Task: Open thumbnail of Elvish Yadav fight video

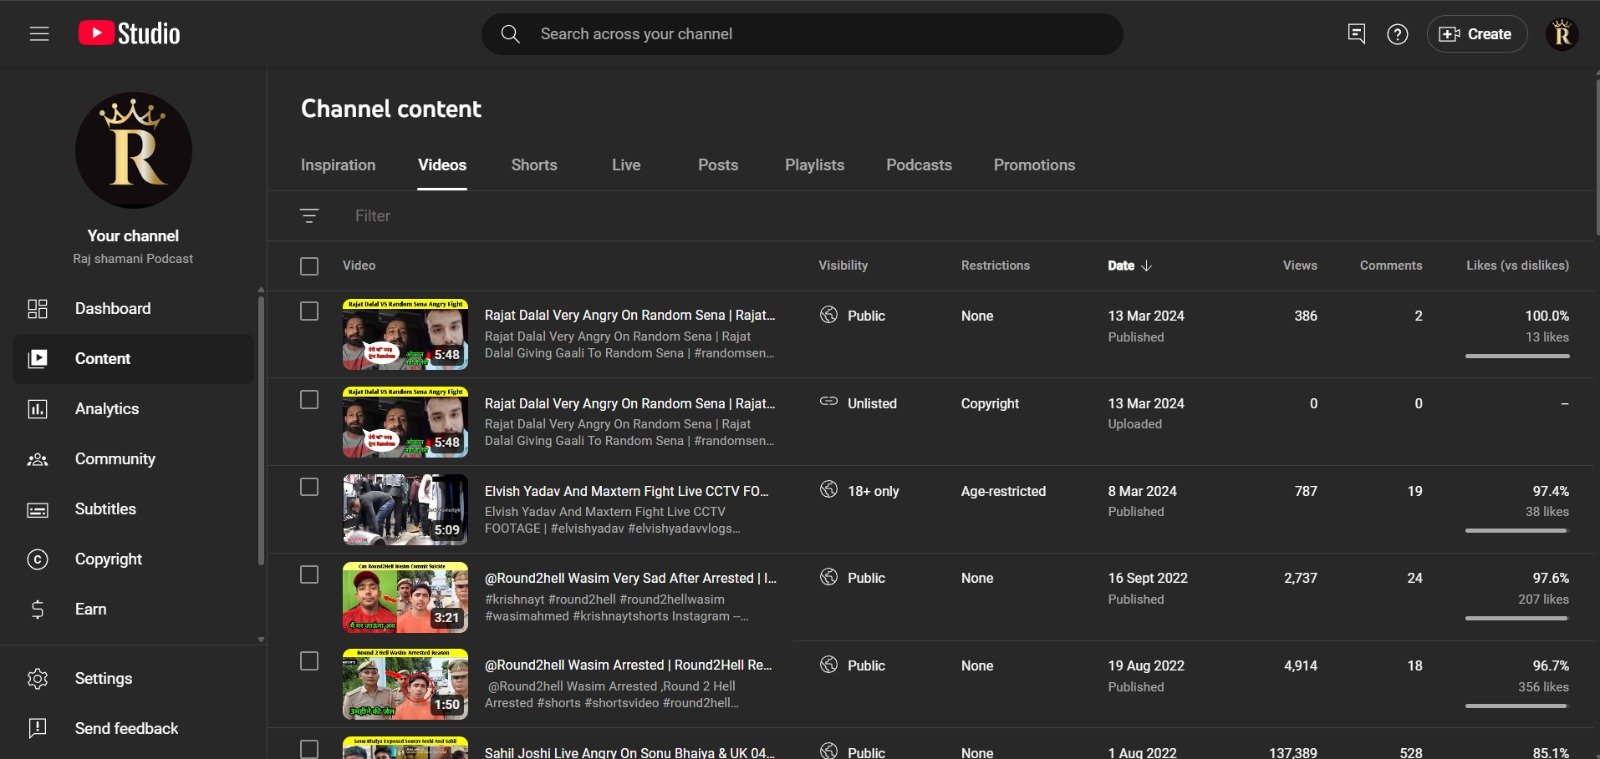Action: (405, 510)
